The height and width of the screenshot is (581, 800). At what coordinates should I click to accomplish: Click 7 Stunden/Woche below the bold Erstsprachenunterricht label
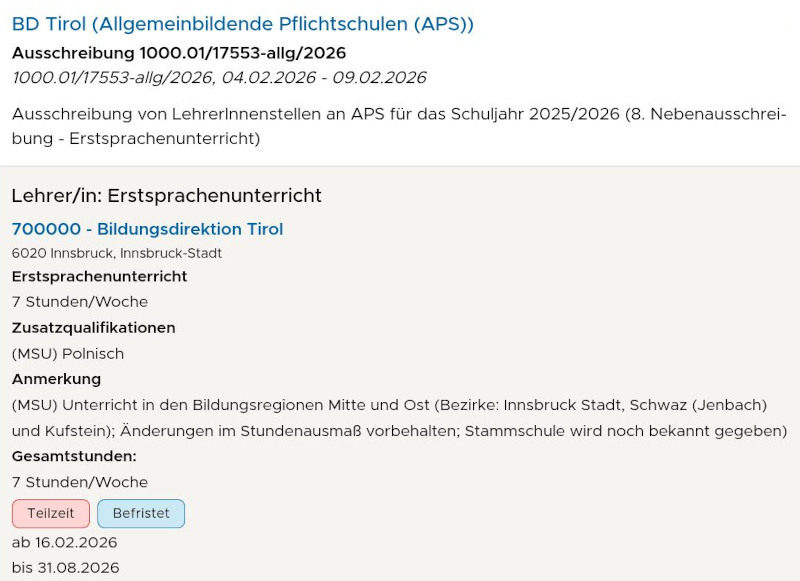80,302
